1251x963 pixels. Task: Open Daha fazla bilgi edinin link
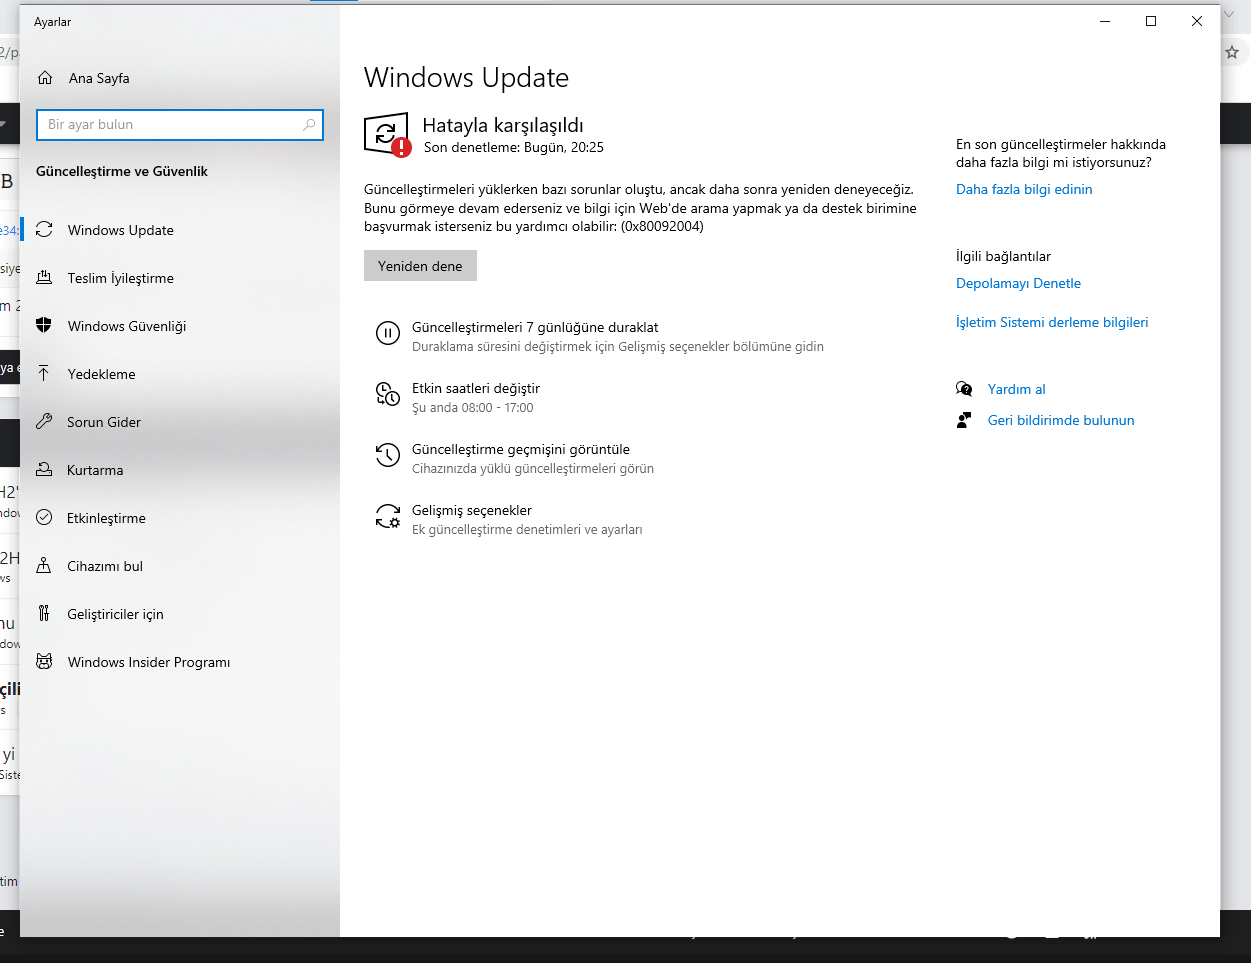pos(1024,189)
